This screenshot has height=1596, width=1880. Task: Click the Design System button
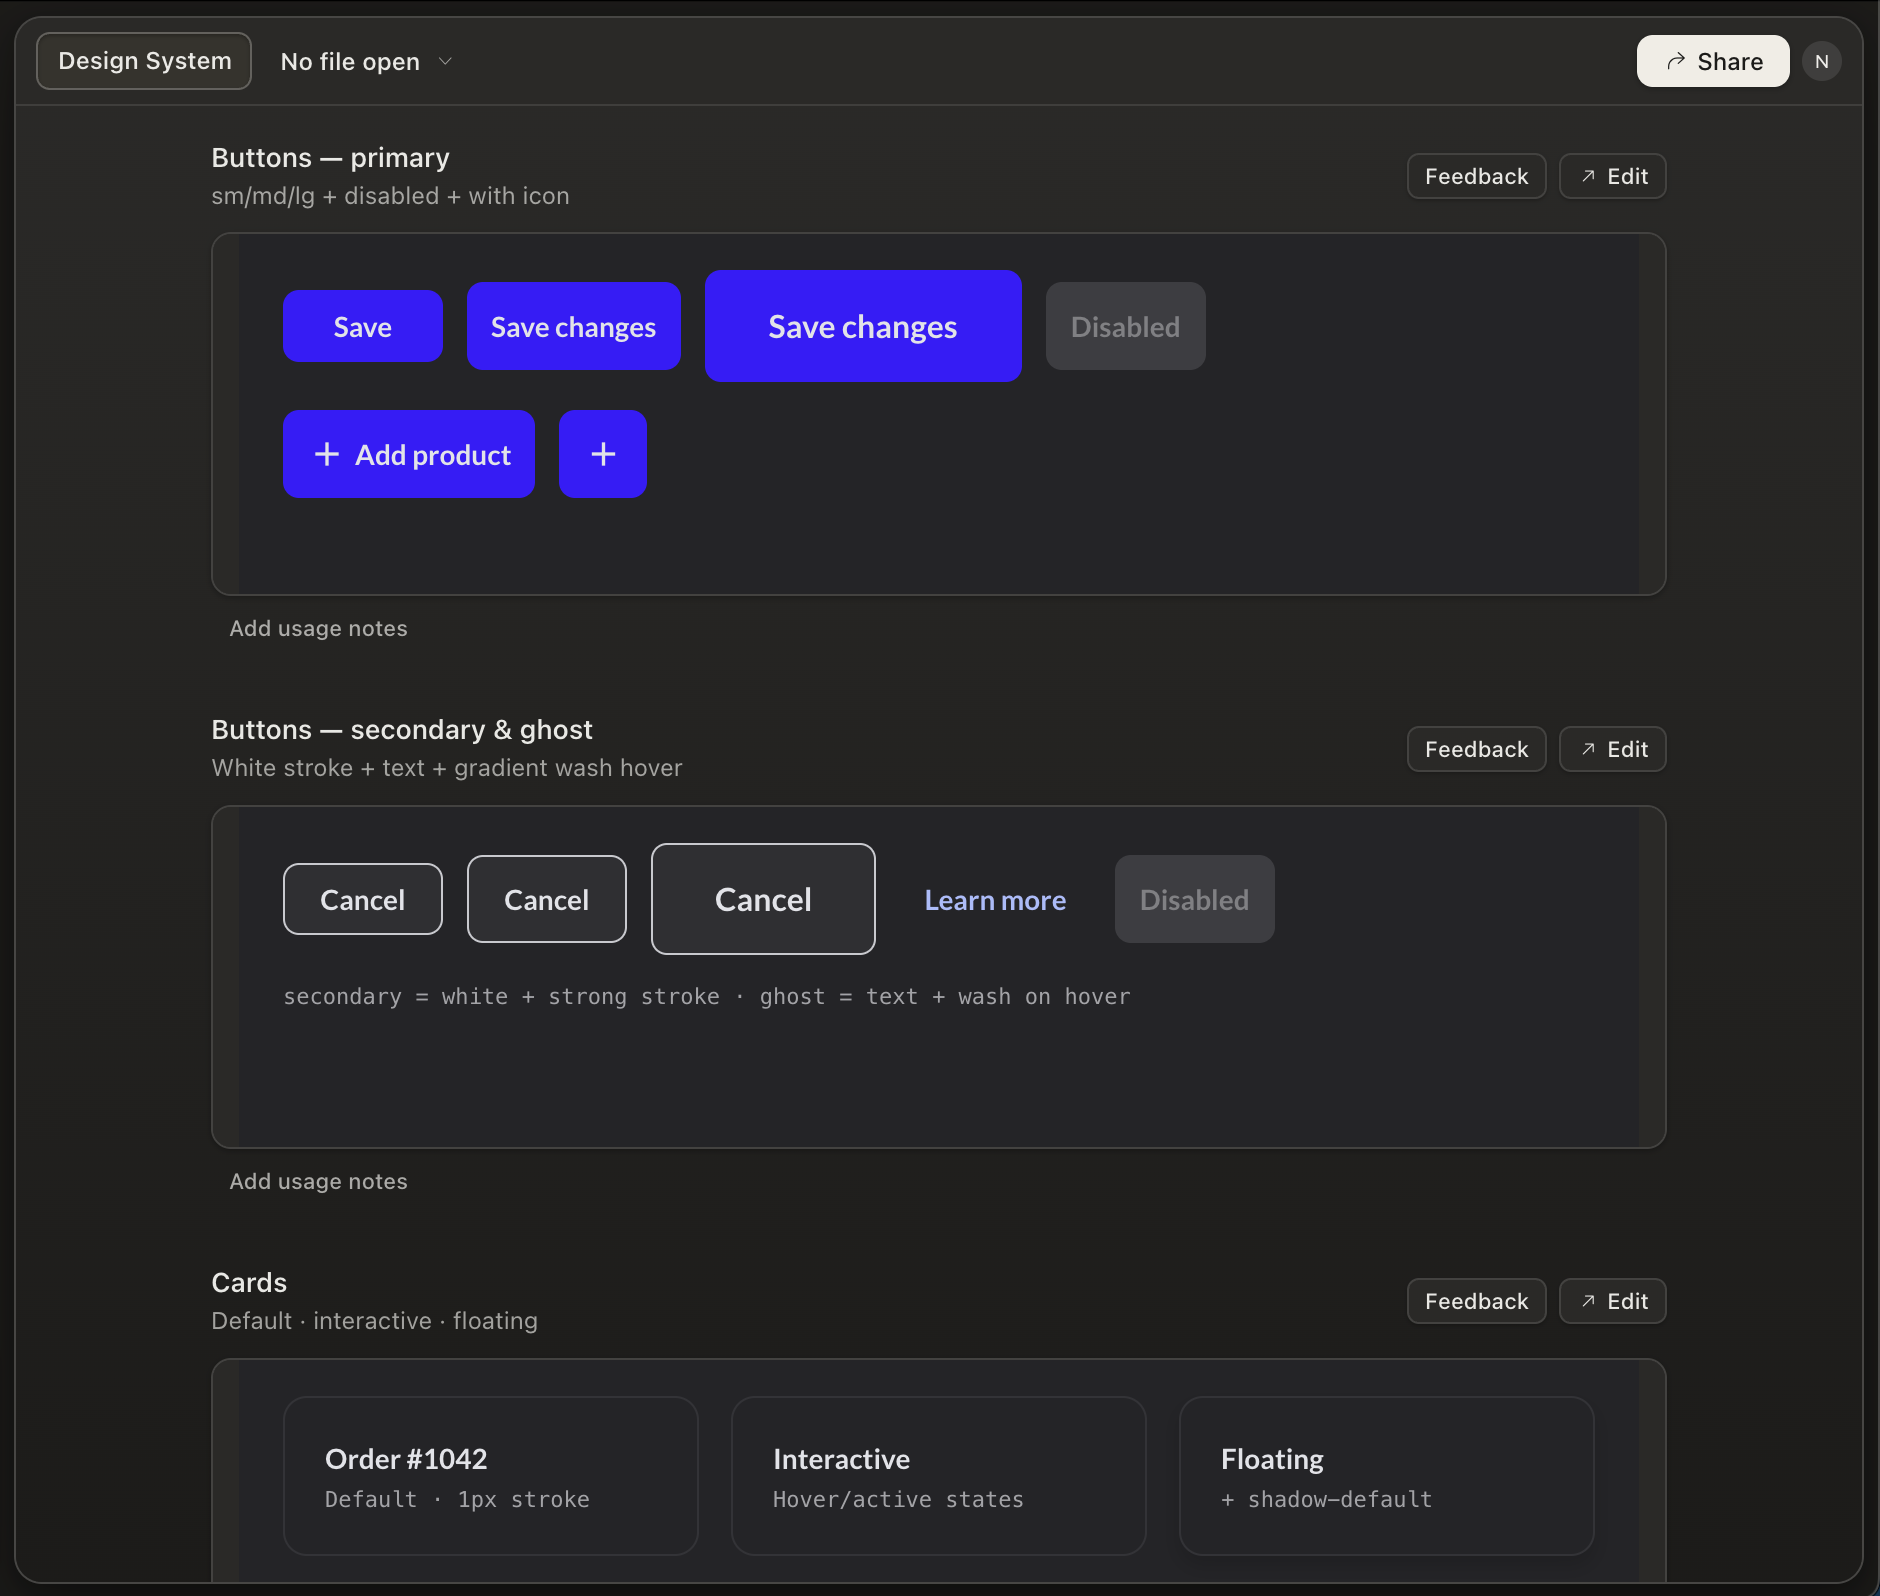(144, 61)
